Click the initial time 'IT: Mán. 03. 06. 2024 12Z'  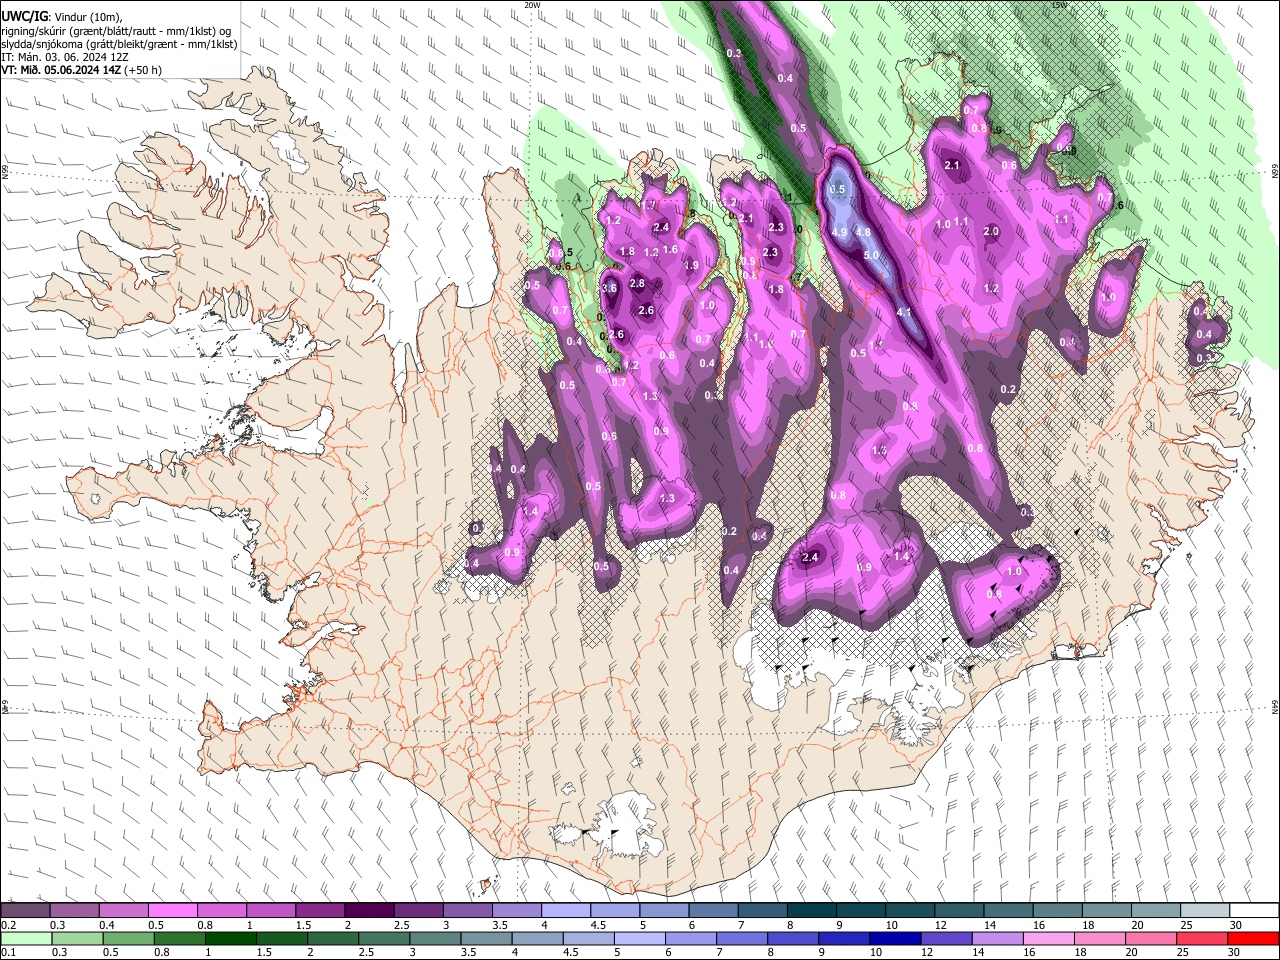65,57
